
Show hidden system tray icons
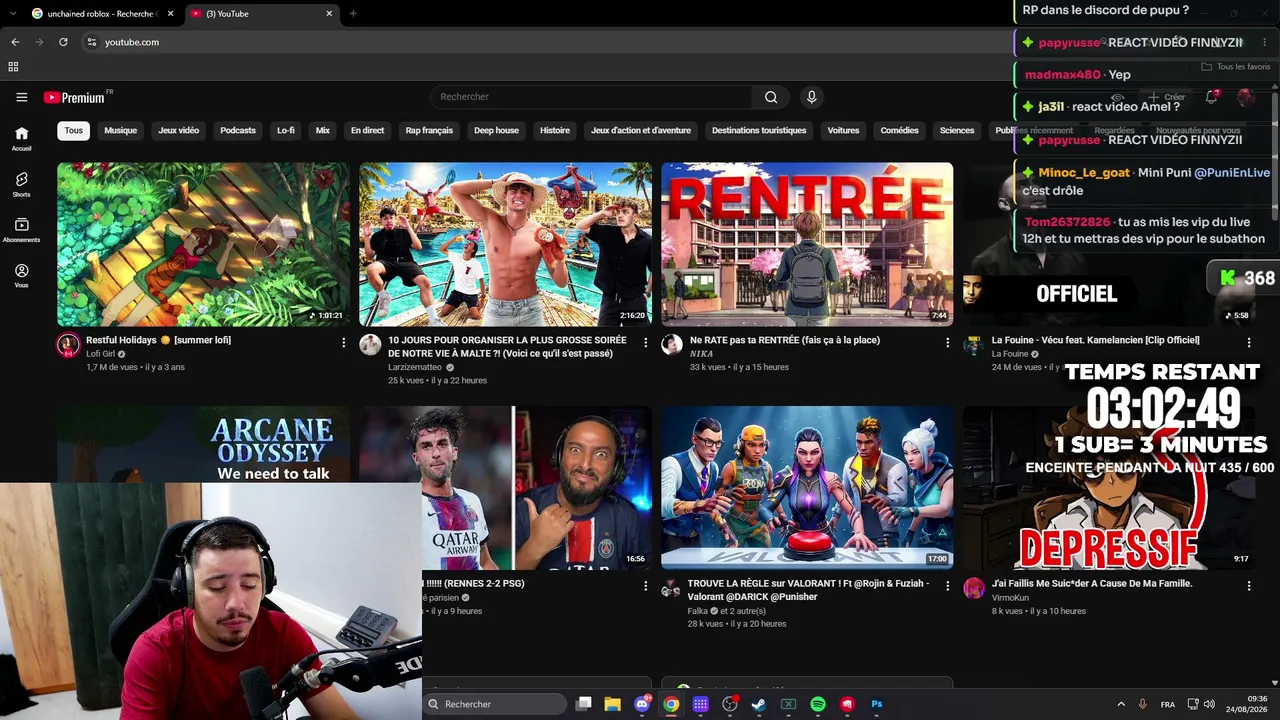pos(1120,704)
